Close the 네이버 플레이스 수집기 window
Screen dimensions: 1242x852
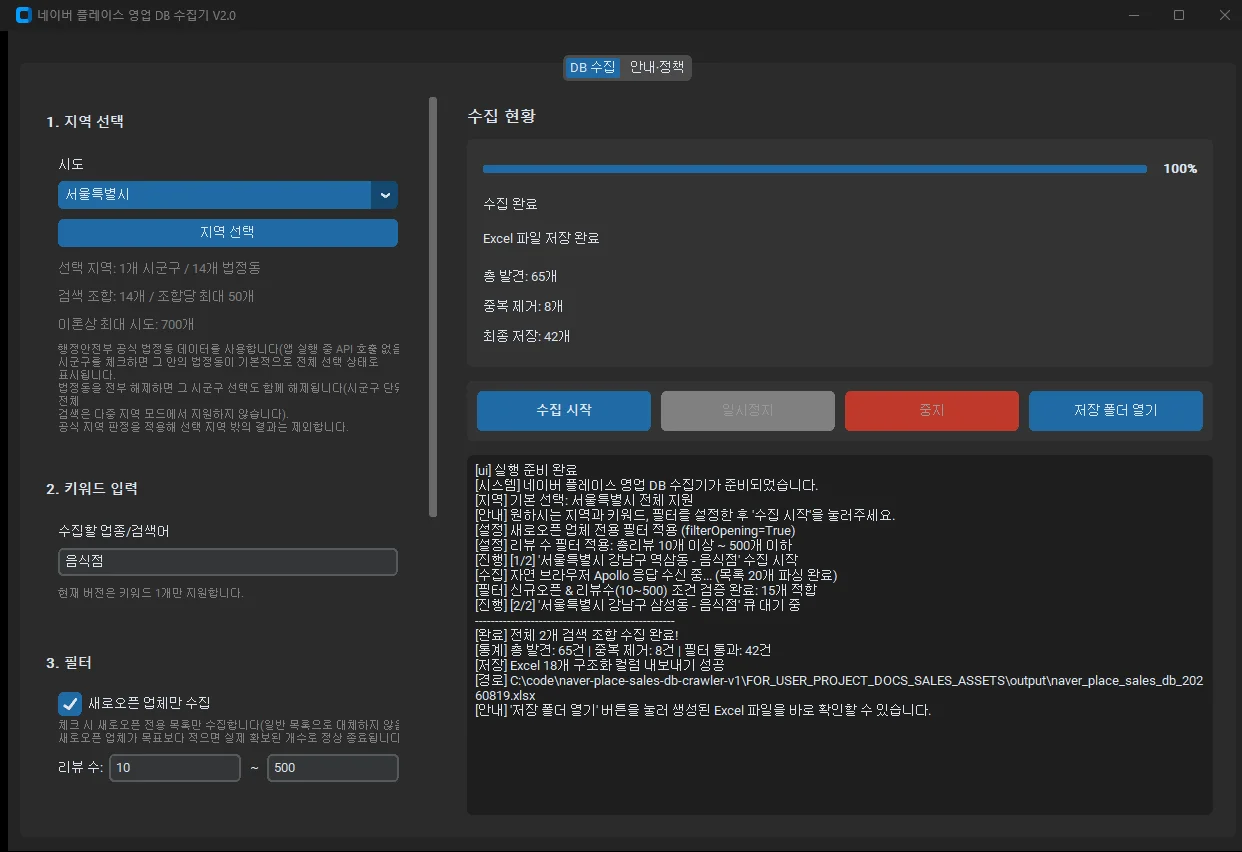tap(1224, 15)
